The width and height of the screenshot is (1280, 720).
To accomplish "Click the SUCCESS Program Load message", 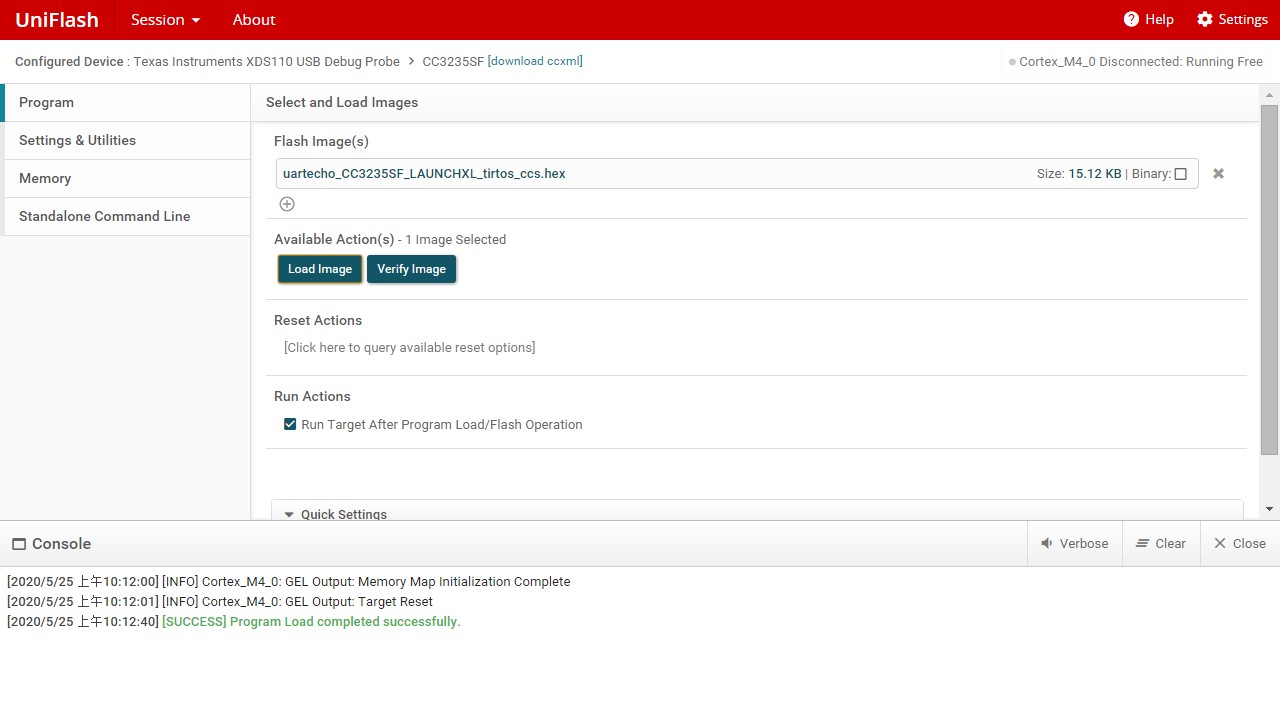I will click(311, 622).
